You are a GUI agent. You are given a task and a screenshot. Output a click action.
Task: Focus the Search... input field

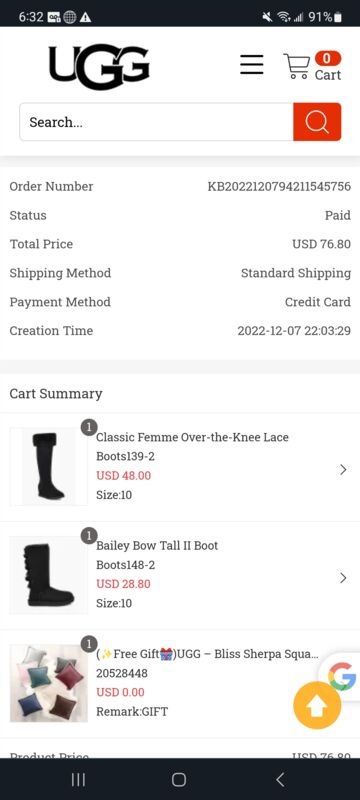click(157, 122)
